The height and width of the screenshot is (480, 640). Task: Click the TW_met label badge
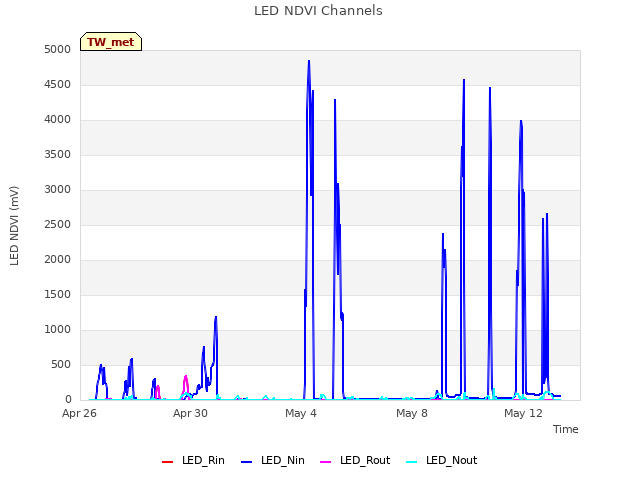(x=111, y=42)
